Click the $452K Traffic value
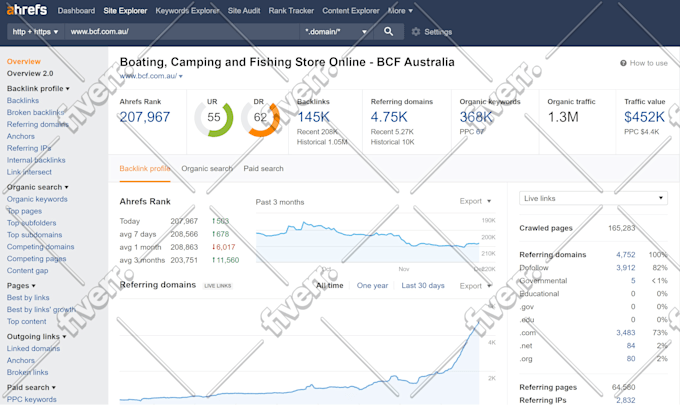The height and width of the screenshot is (405, 680). 644,117
